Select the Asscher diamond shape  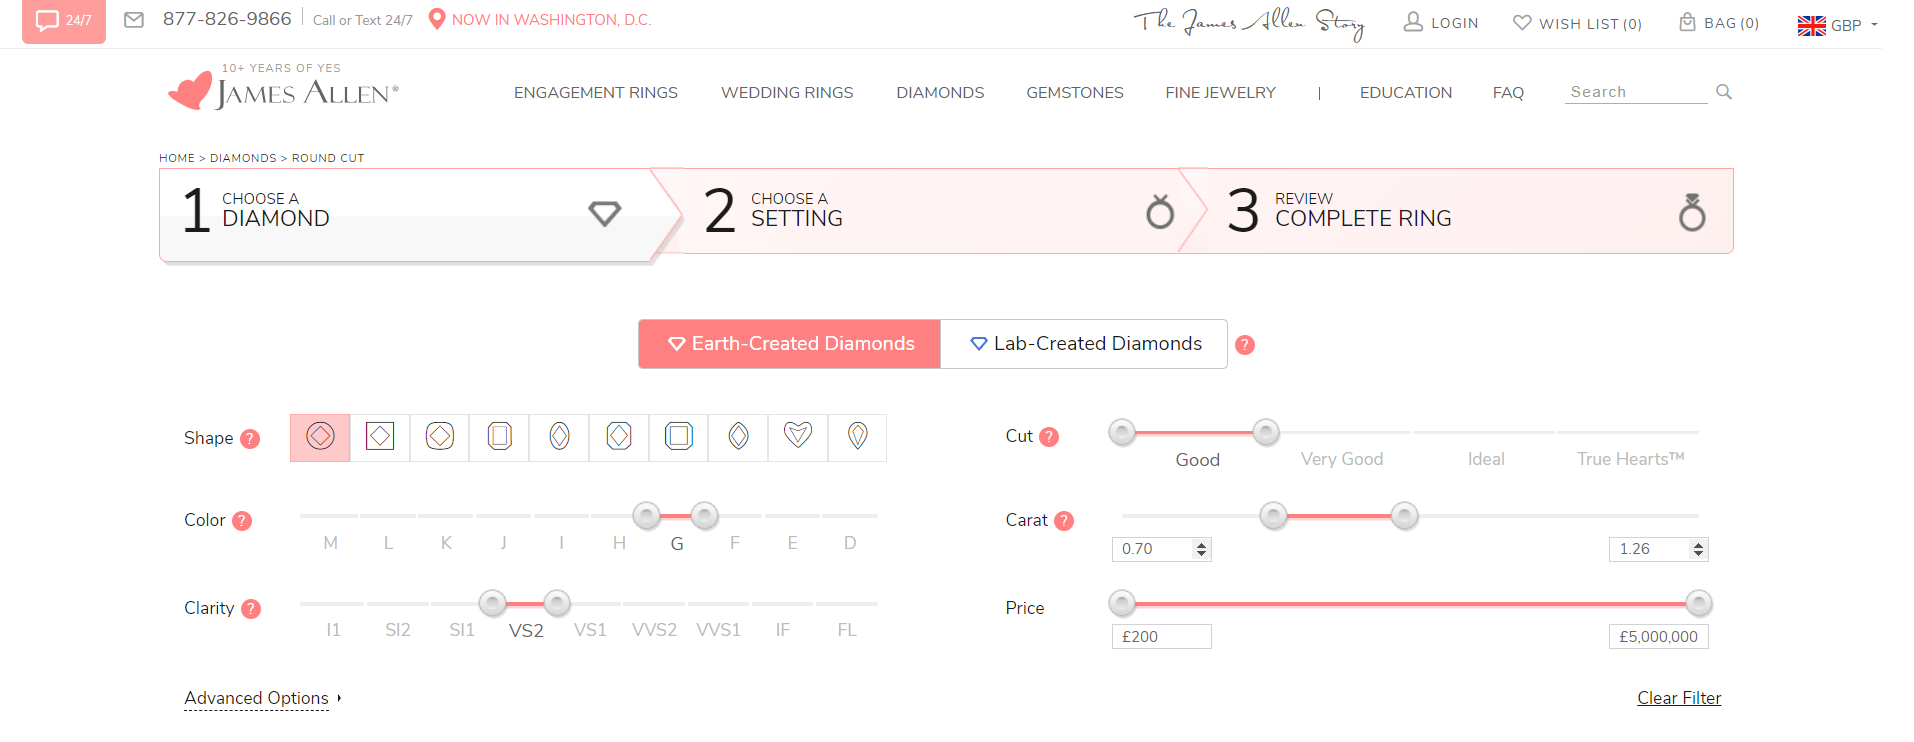(x=679, y=437)
